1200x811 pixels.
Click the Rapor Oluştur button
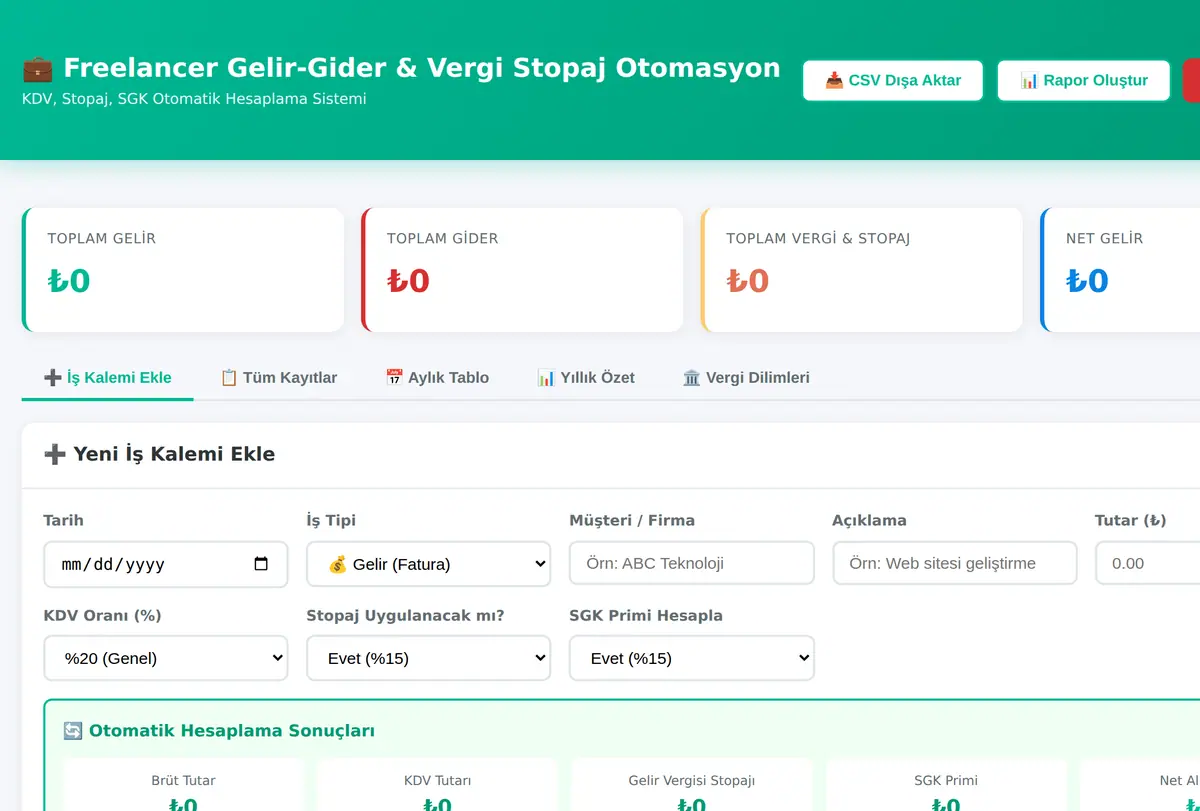[x=1083, y=80]
